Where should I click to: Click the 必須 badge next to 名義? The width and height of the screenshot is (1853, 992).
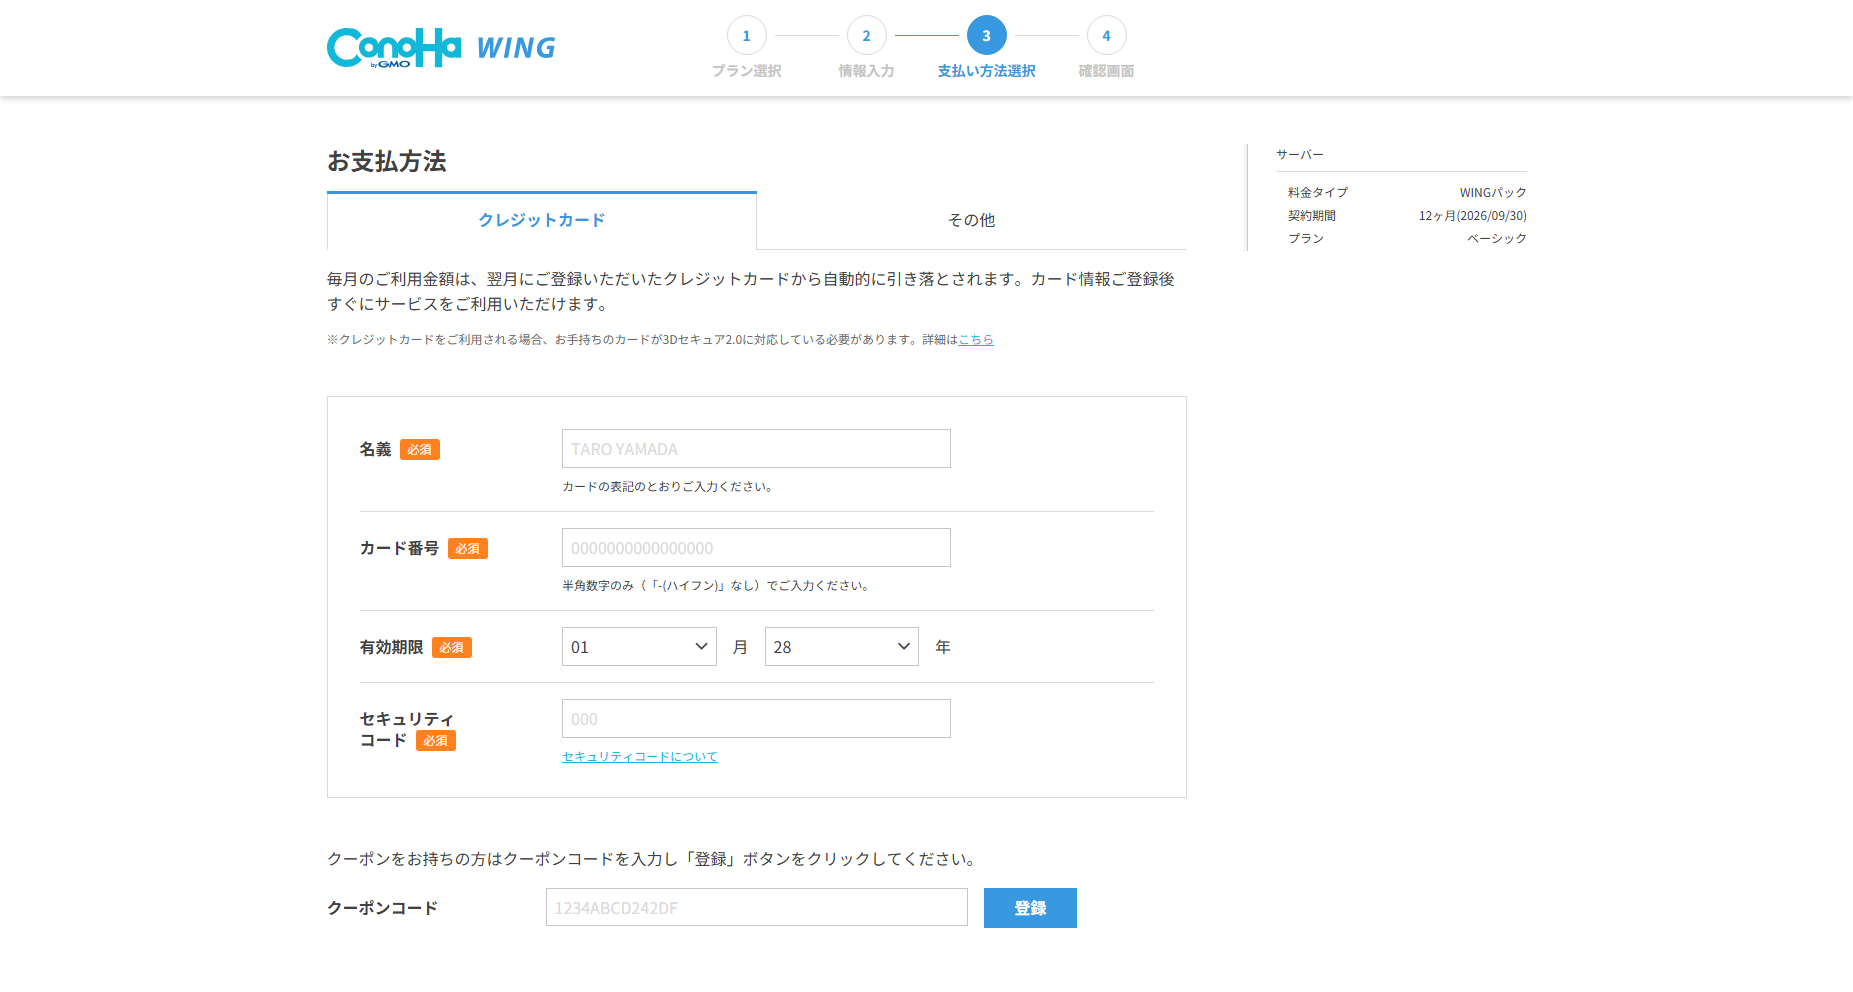tap(419, 449)
